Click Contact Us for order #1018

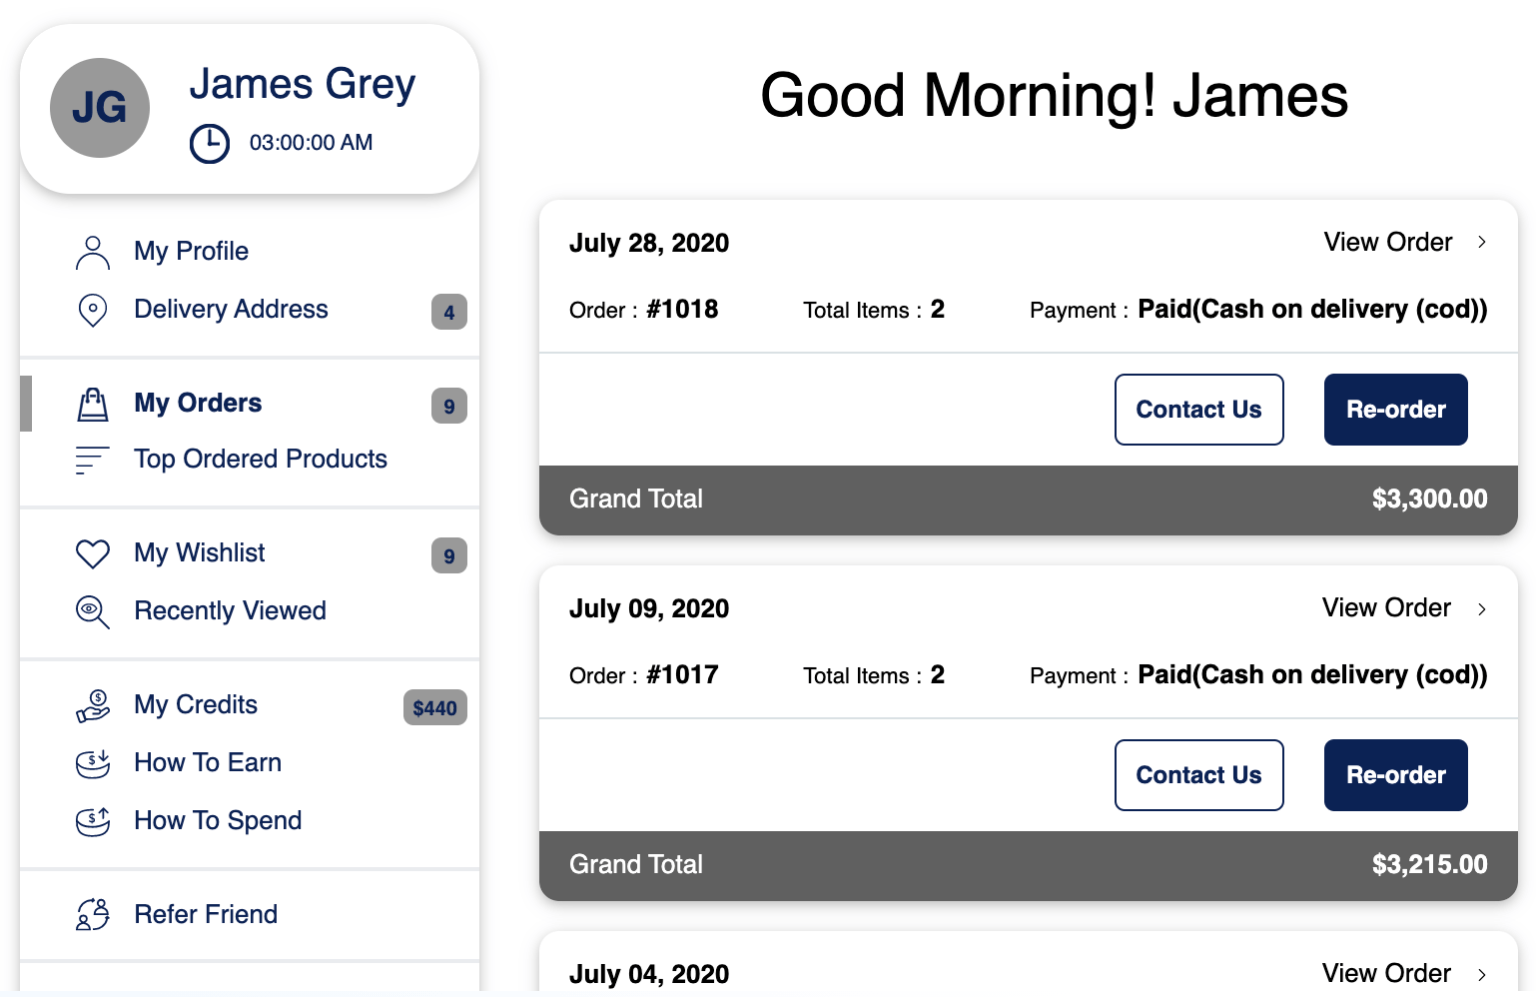click(x=1199, y=410)
